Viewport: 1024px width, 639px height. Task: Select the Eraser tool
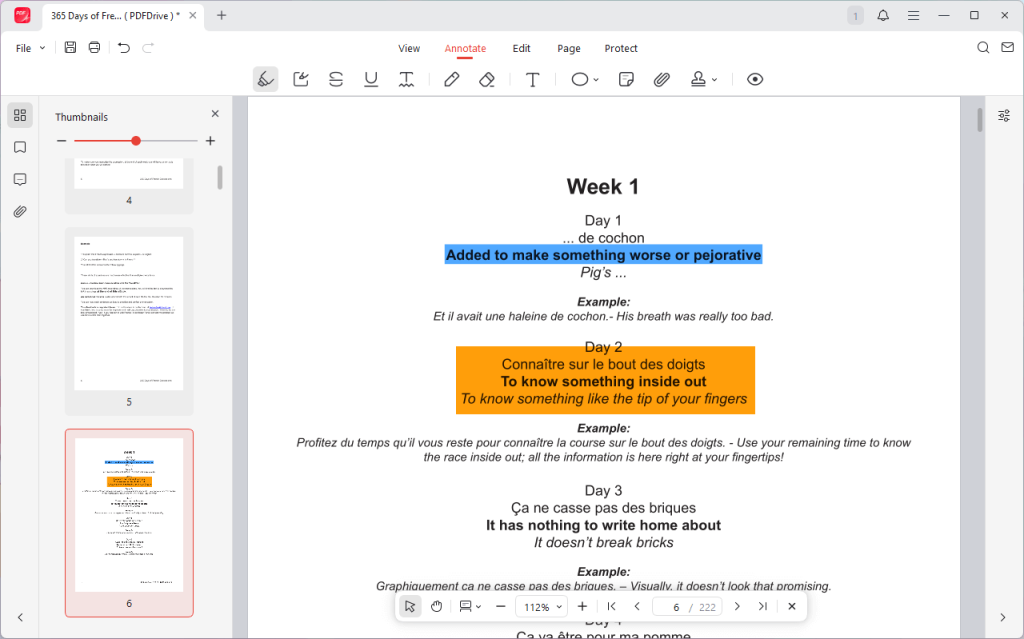(487, 79)
